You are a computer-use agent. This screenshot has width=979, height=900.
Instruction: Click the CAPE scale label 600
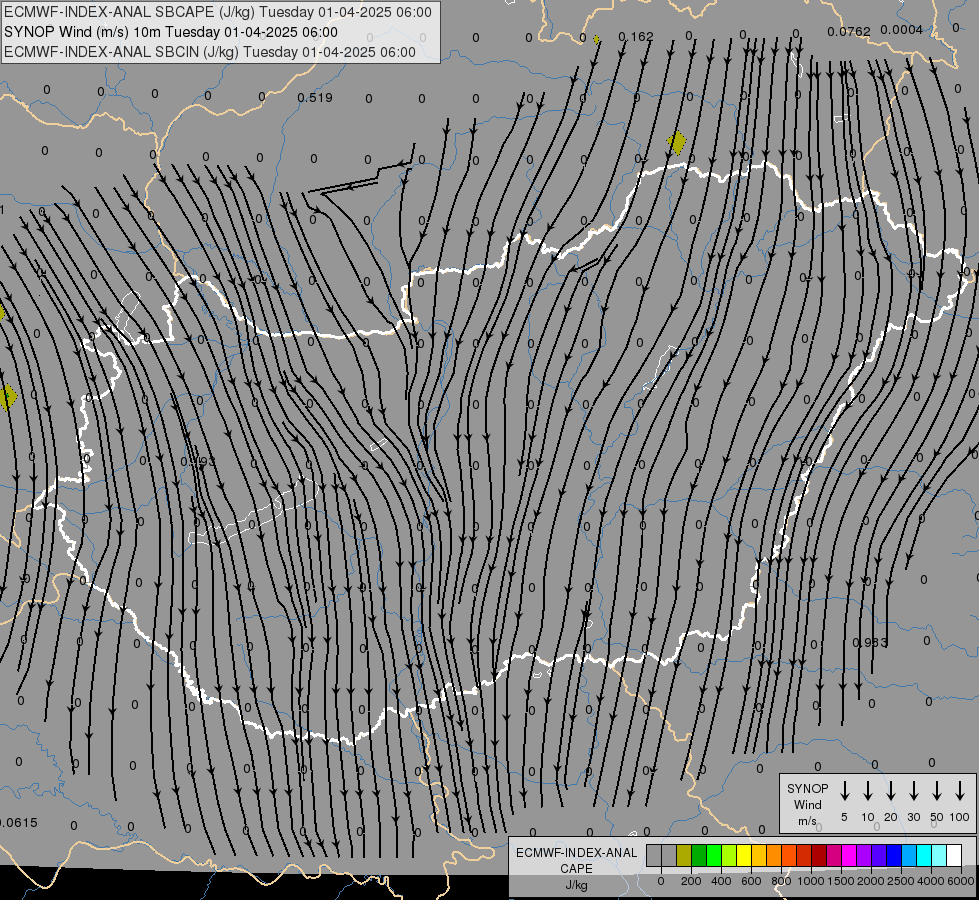[751, 881]
